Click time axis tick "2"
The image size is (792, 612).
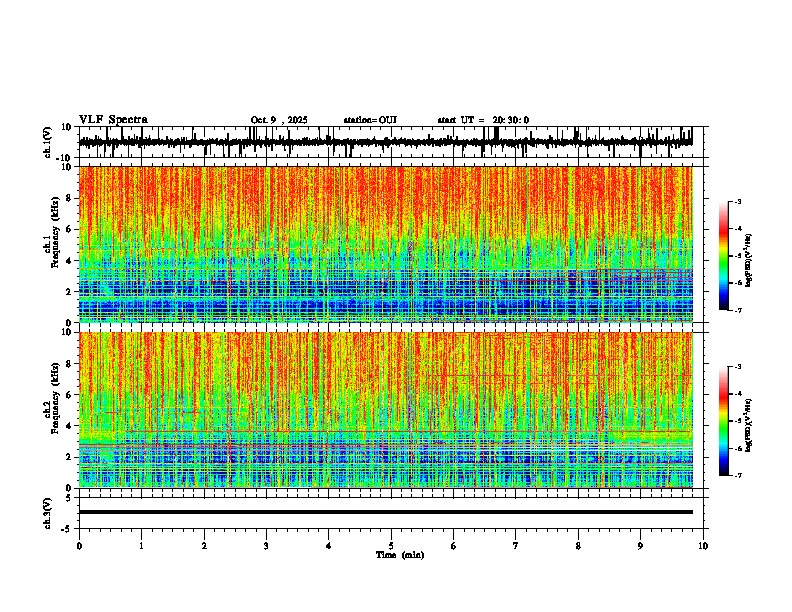click(x=204, y=546)
